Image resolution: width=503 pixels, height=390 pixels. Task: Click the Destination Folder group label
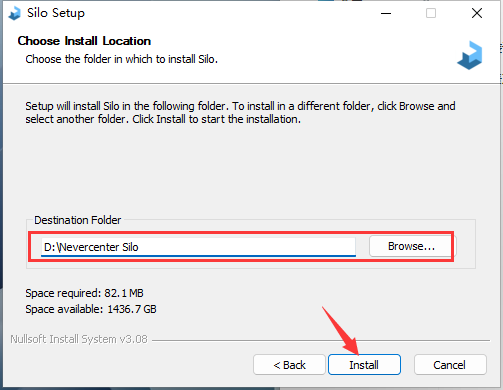point(78,220)
